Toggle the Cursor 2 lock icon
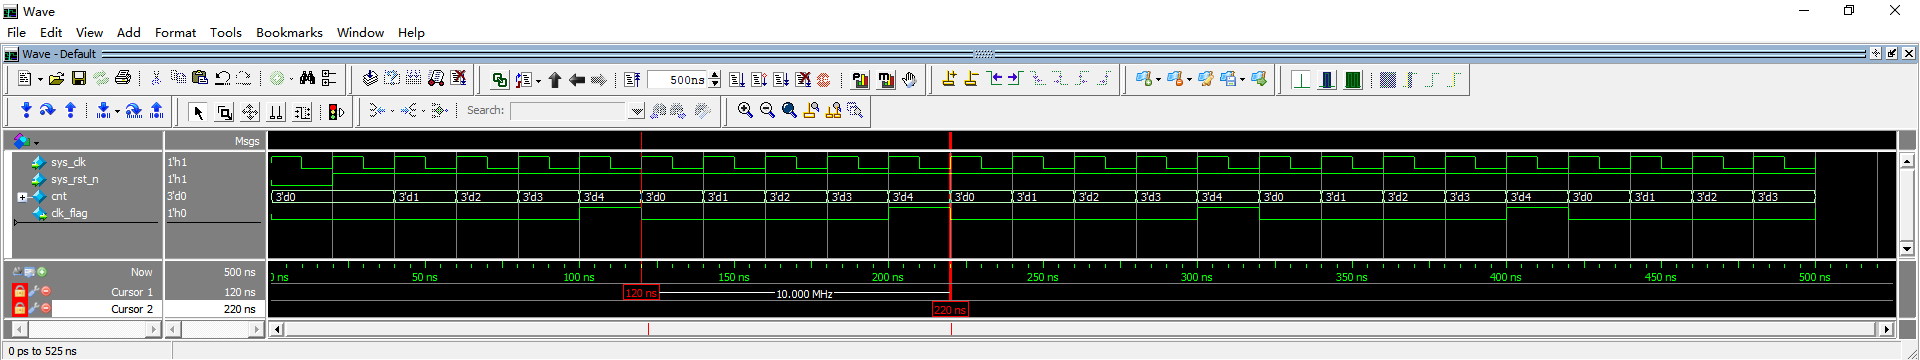 19,308
